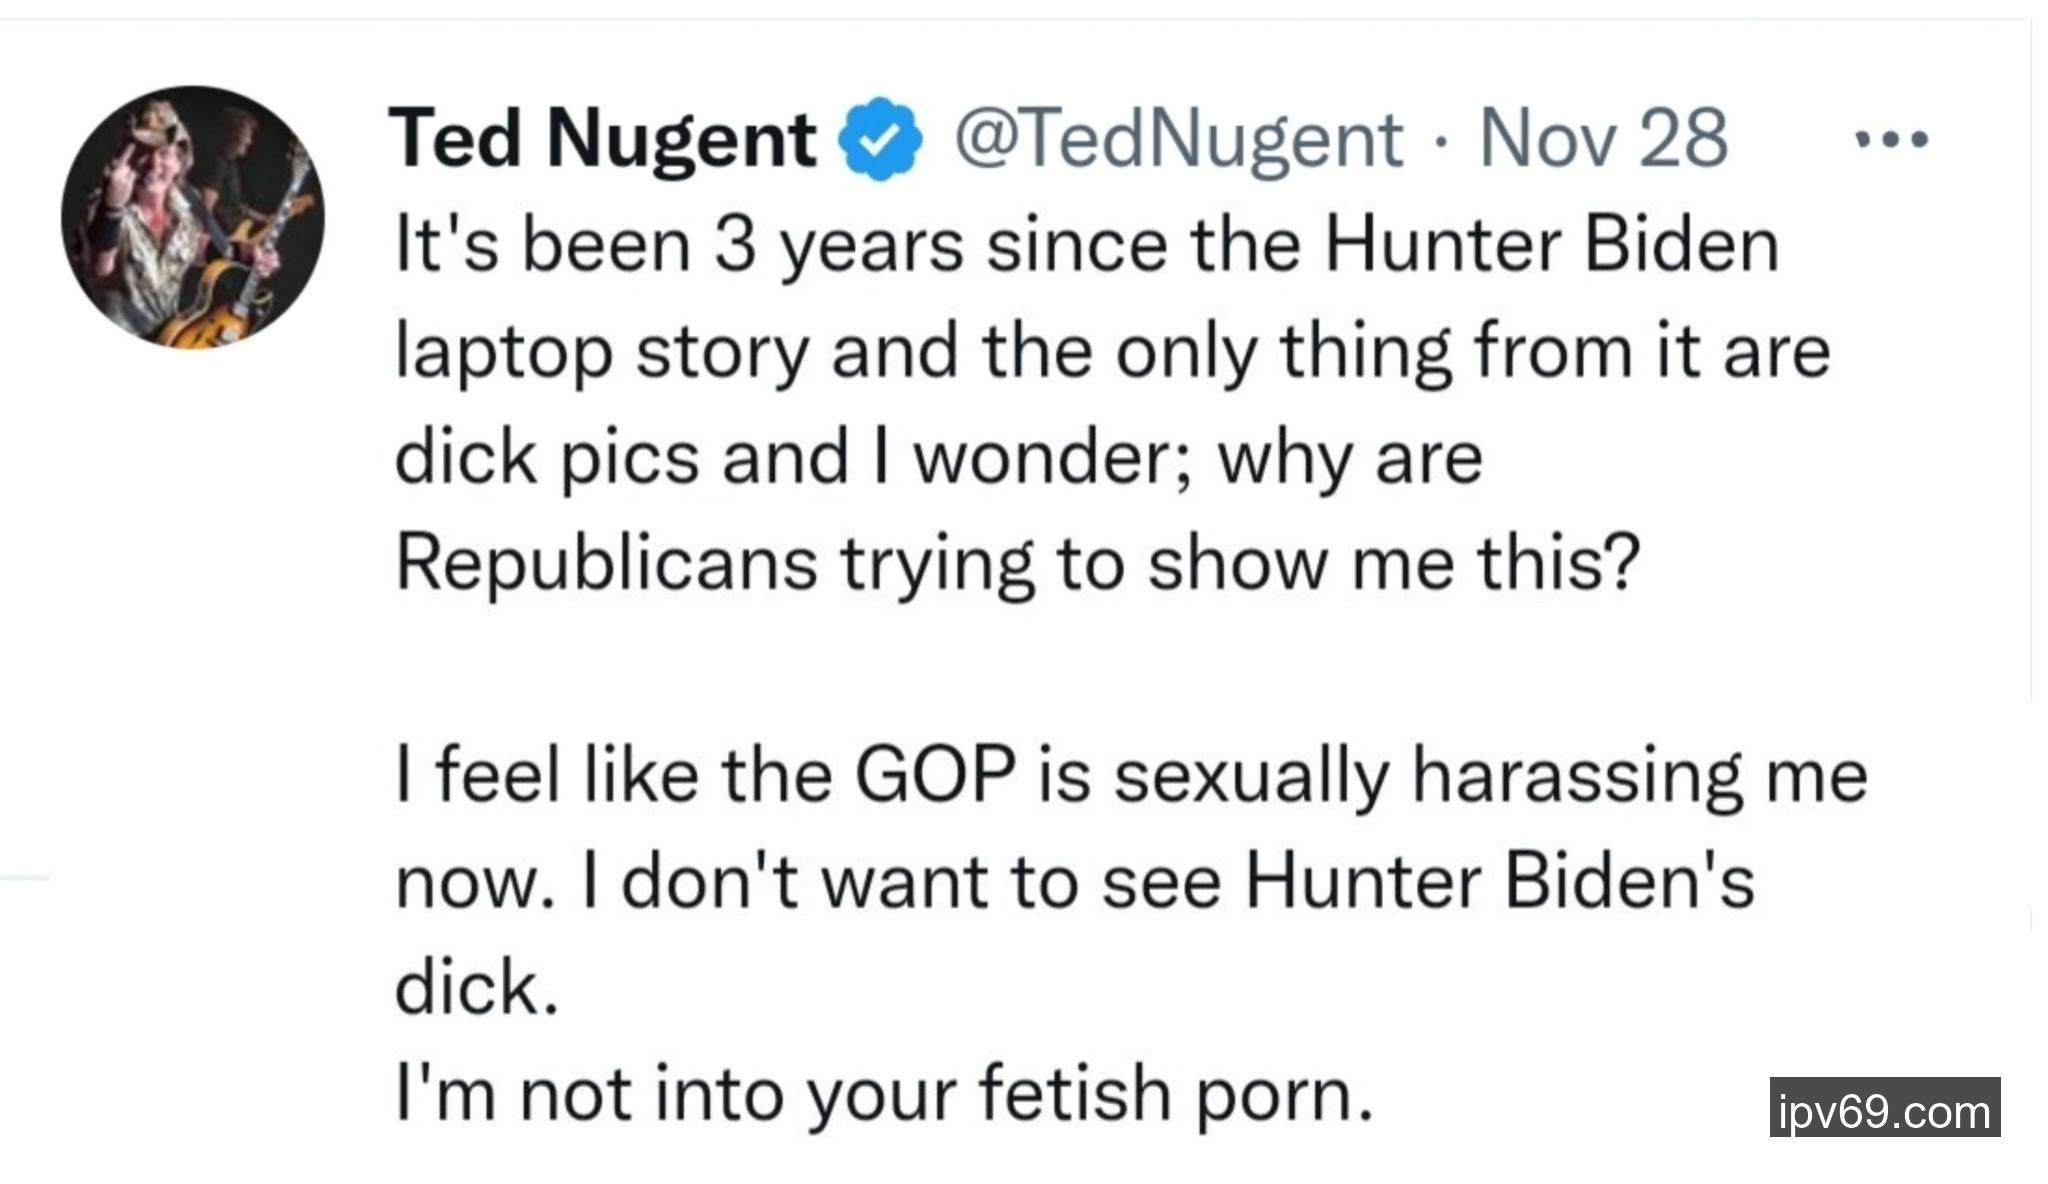Click the blue verified checkmark badge

(884, 140)
